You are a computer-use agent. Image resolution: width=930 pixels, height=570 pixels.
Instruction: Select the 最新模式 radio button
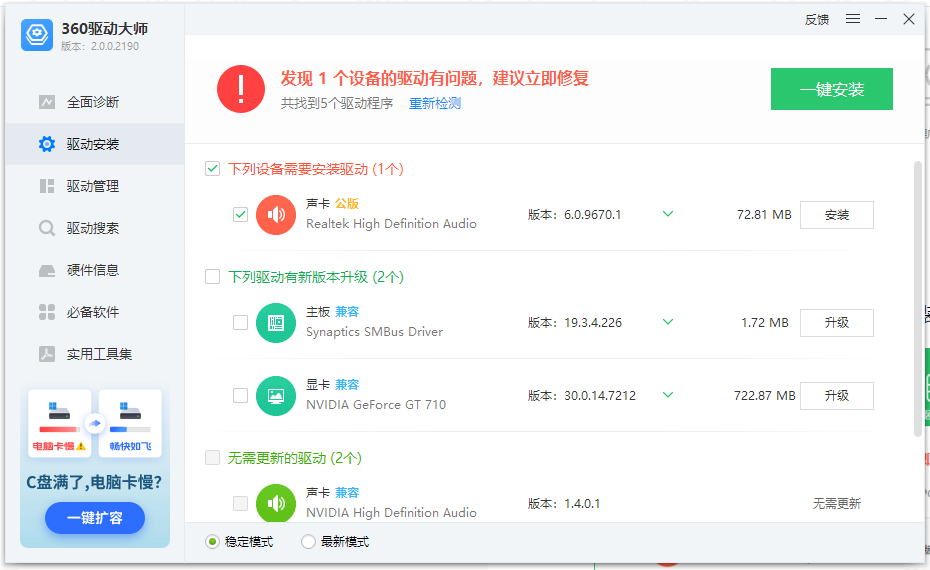pos(308,542)
